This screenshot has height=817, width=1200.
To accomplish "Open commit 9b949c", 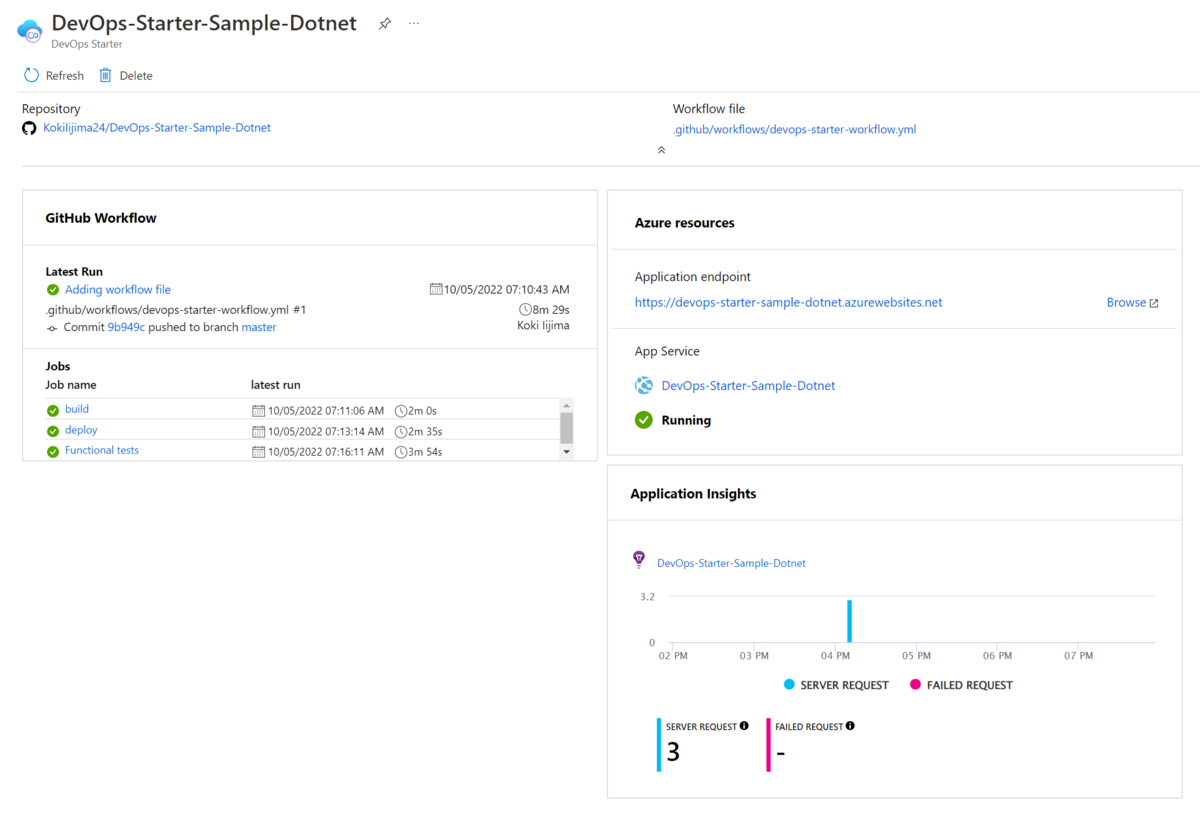I will point(126,327).
